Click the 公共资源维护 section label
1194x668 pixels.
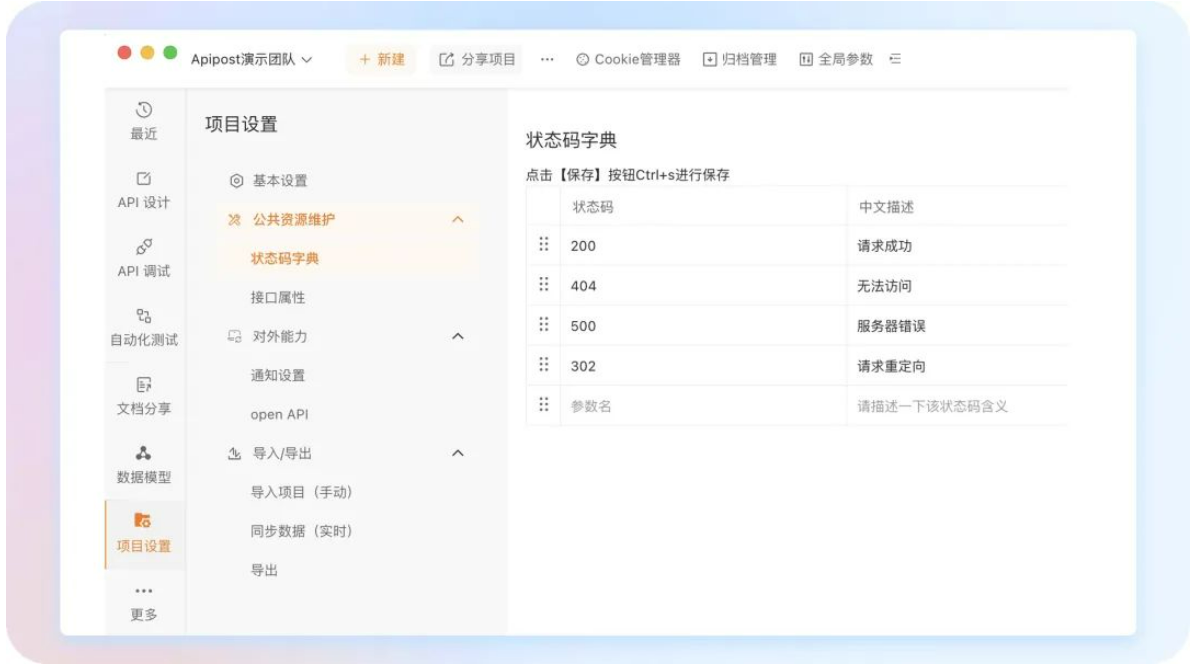click(293, 219)
